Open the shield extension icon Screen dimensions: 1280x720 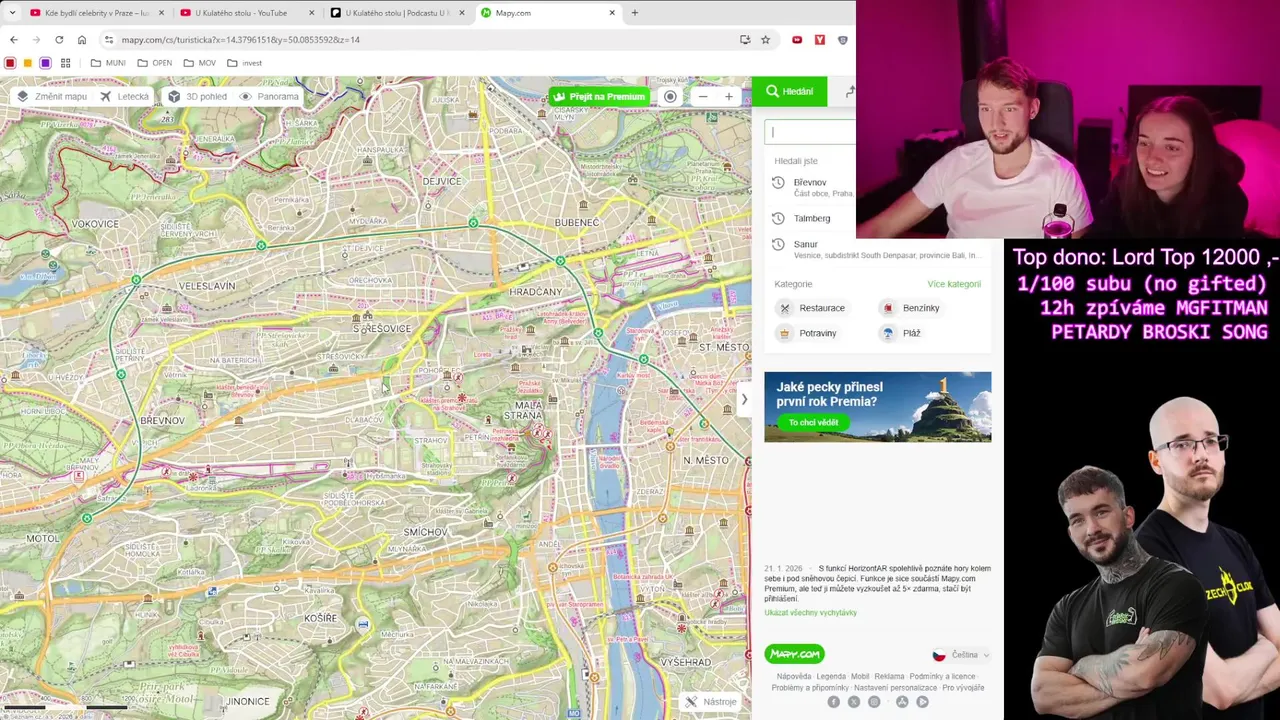(843, 40)
